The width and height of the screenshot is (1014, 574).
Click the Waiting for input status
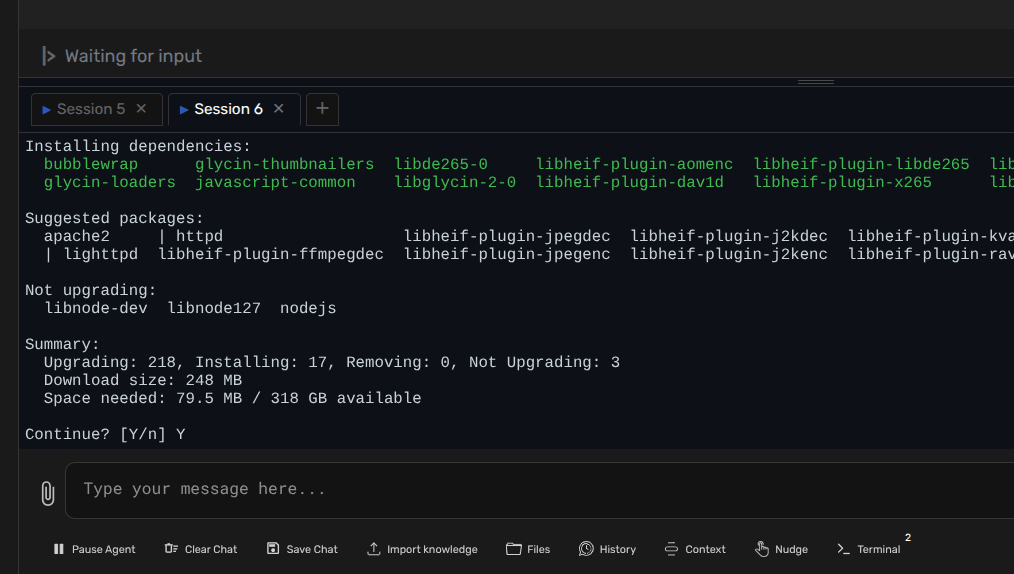coord(133,56)
